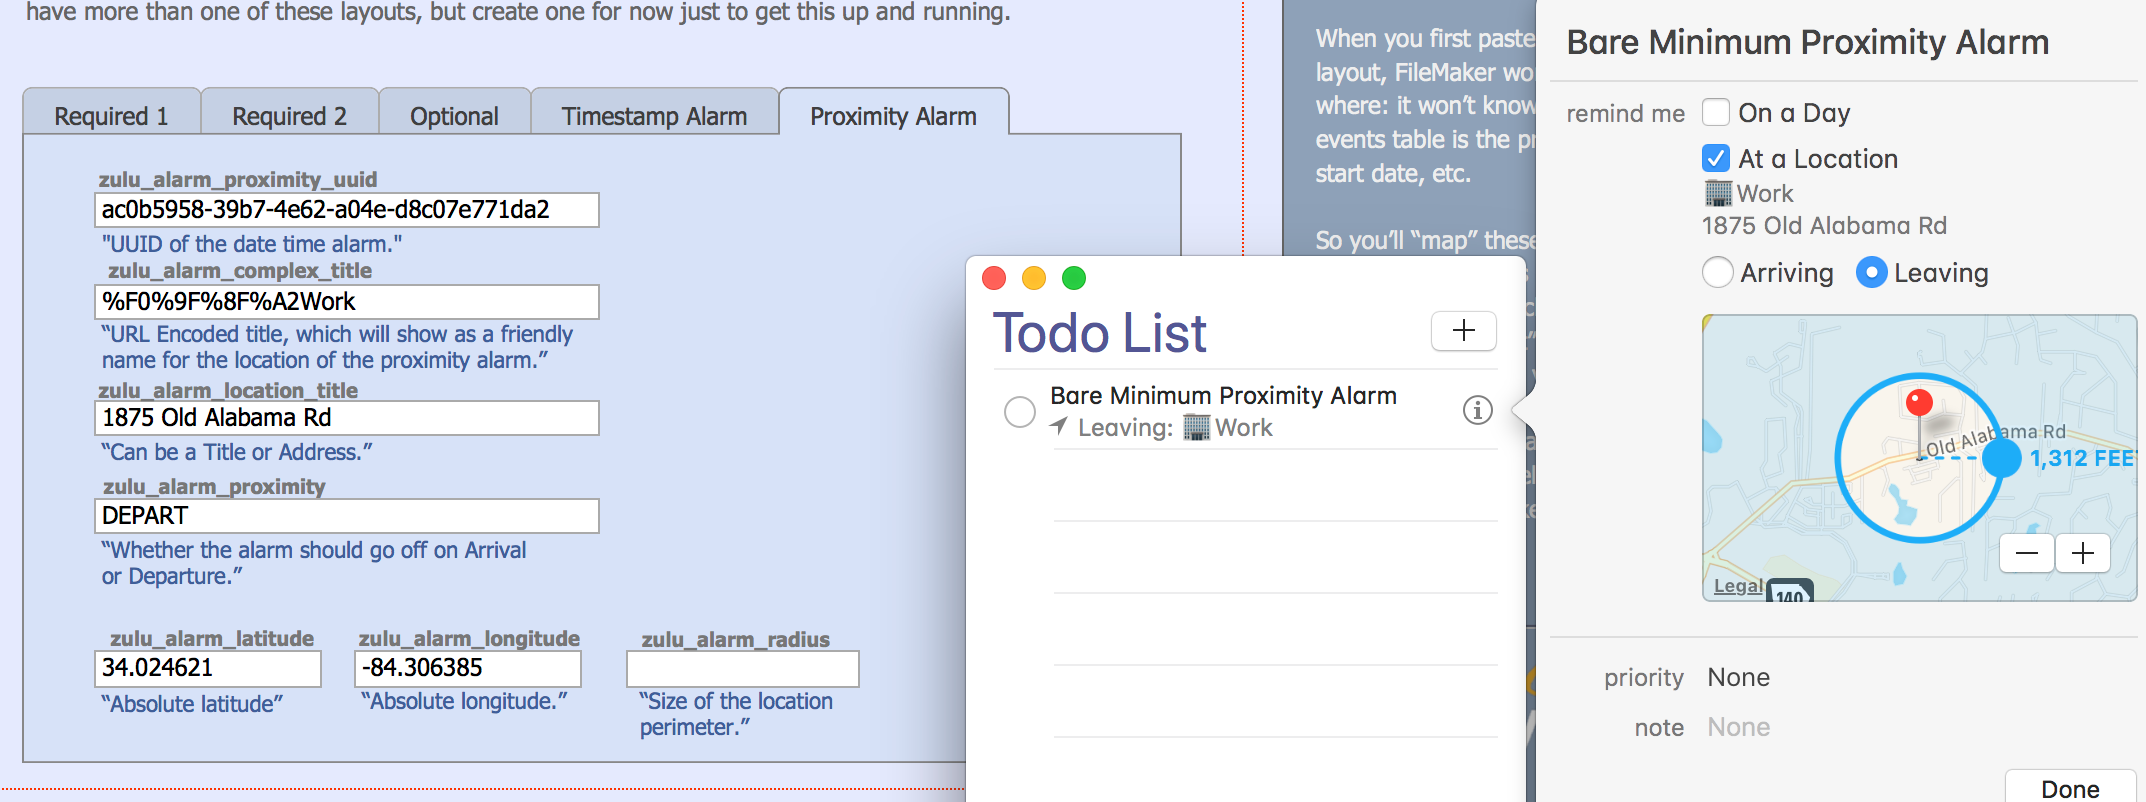Enable the On a Day checkbox
This screenshot has width=2146, height=802.
(1716, 112)
